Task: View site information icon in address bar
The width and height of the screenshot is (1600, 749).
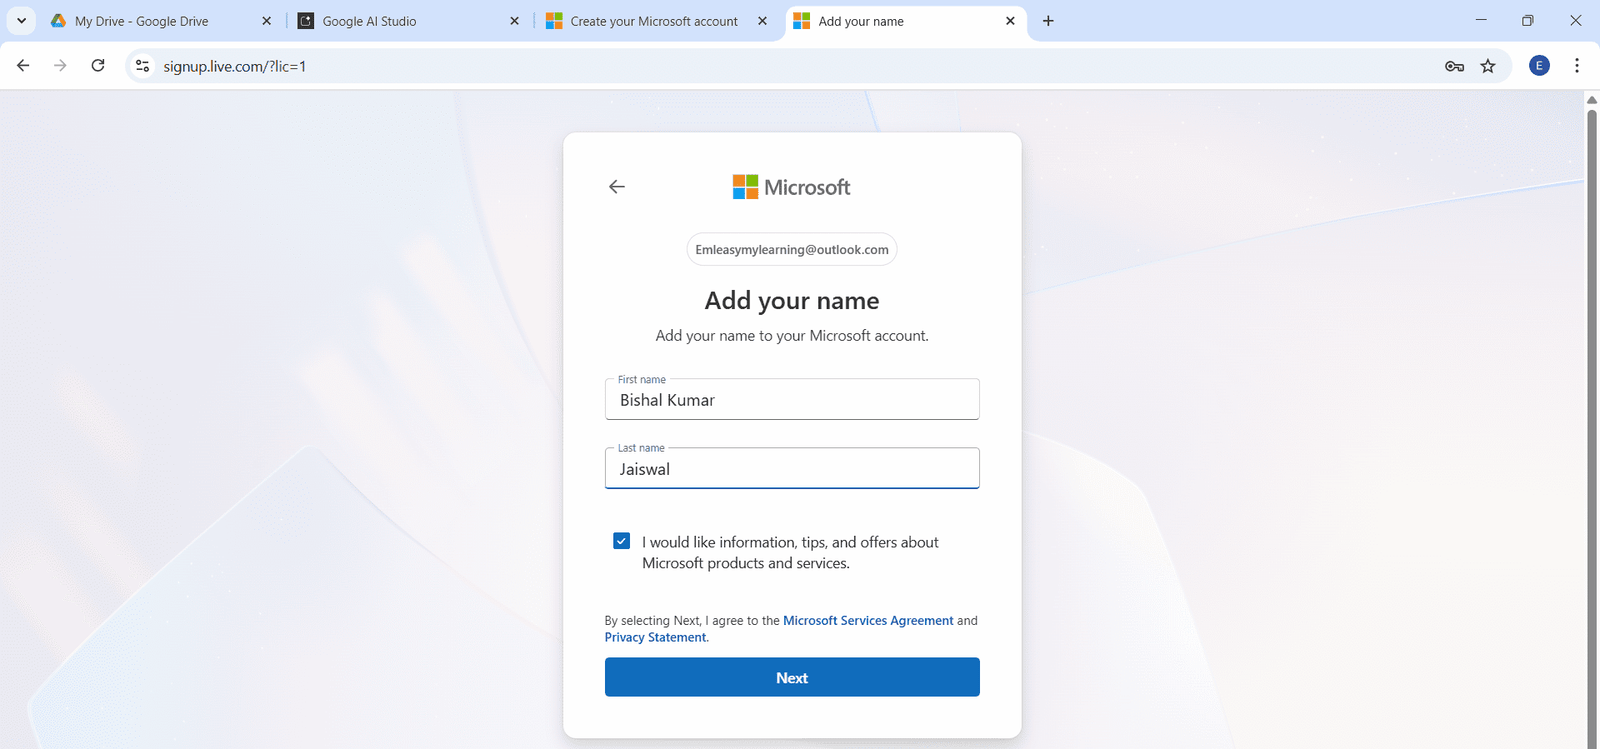Action: pyautogui.click(x=143, y=66)
